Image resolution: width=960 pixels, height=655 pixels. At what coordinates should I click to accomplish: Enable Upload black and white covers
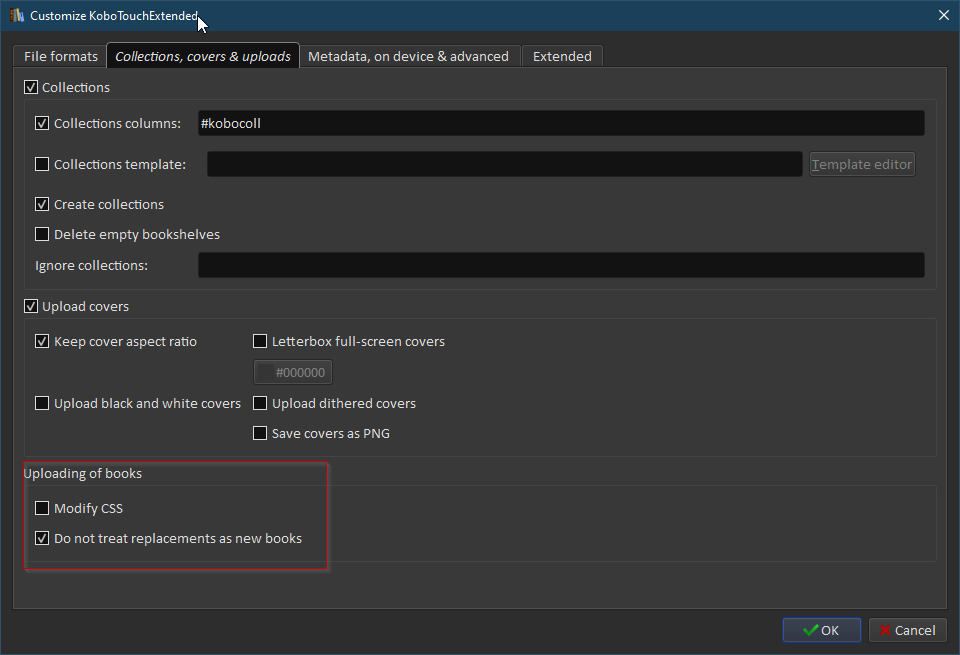click(42, 403)
